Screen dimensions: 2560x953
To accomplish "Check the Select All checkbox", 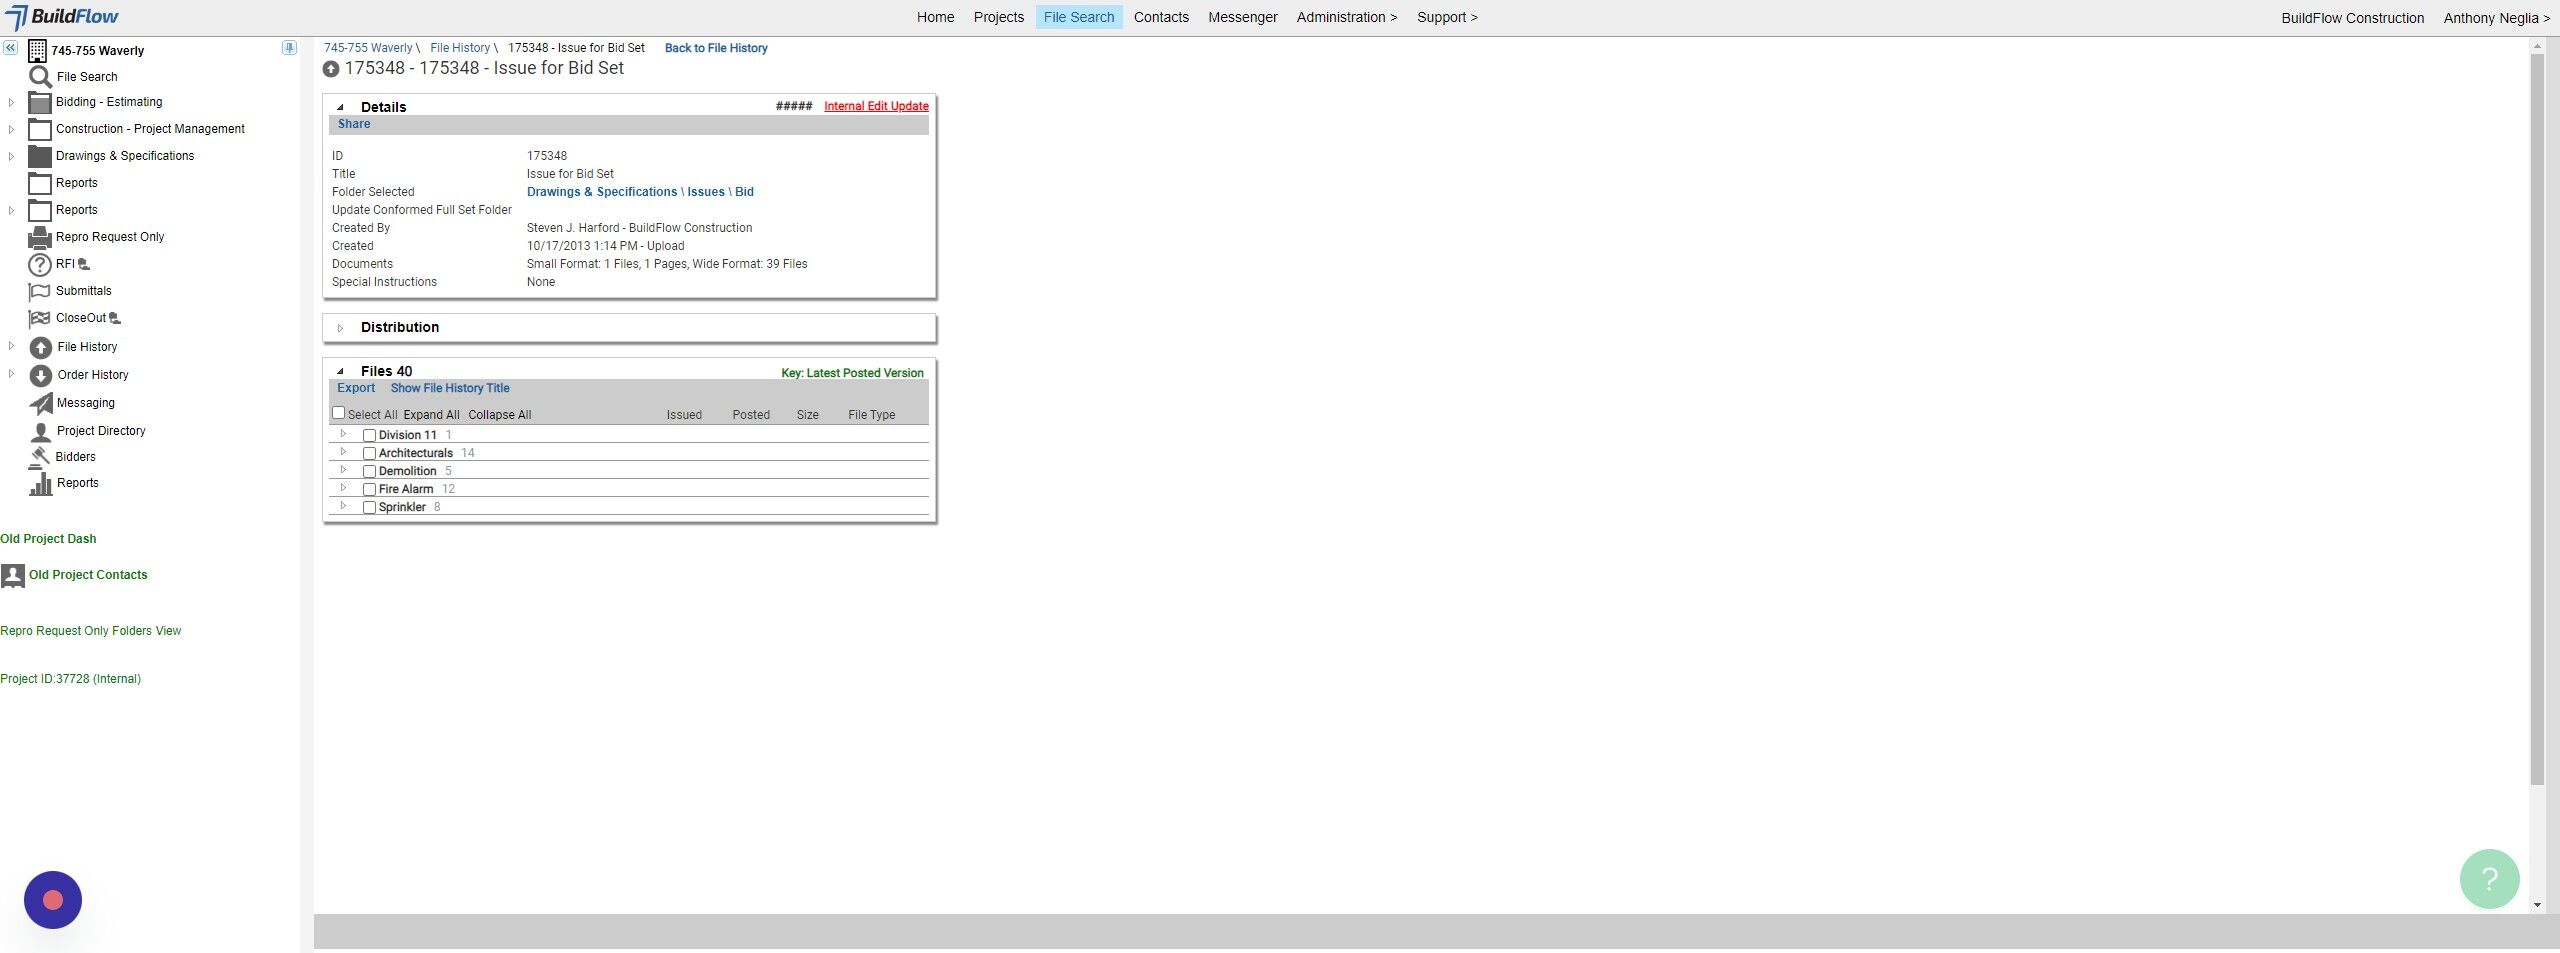I will click(x=338, y=413).
